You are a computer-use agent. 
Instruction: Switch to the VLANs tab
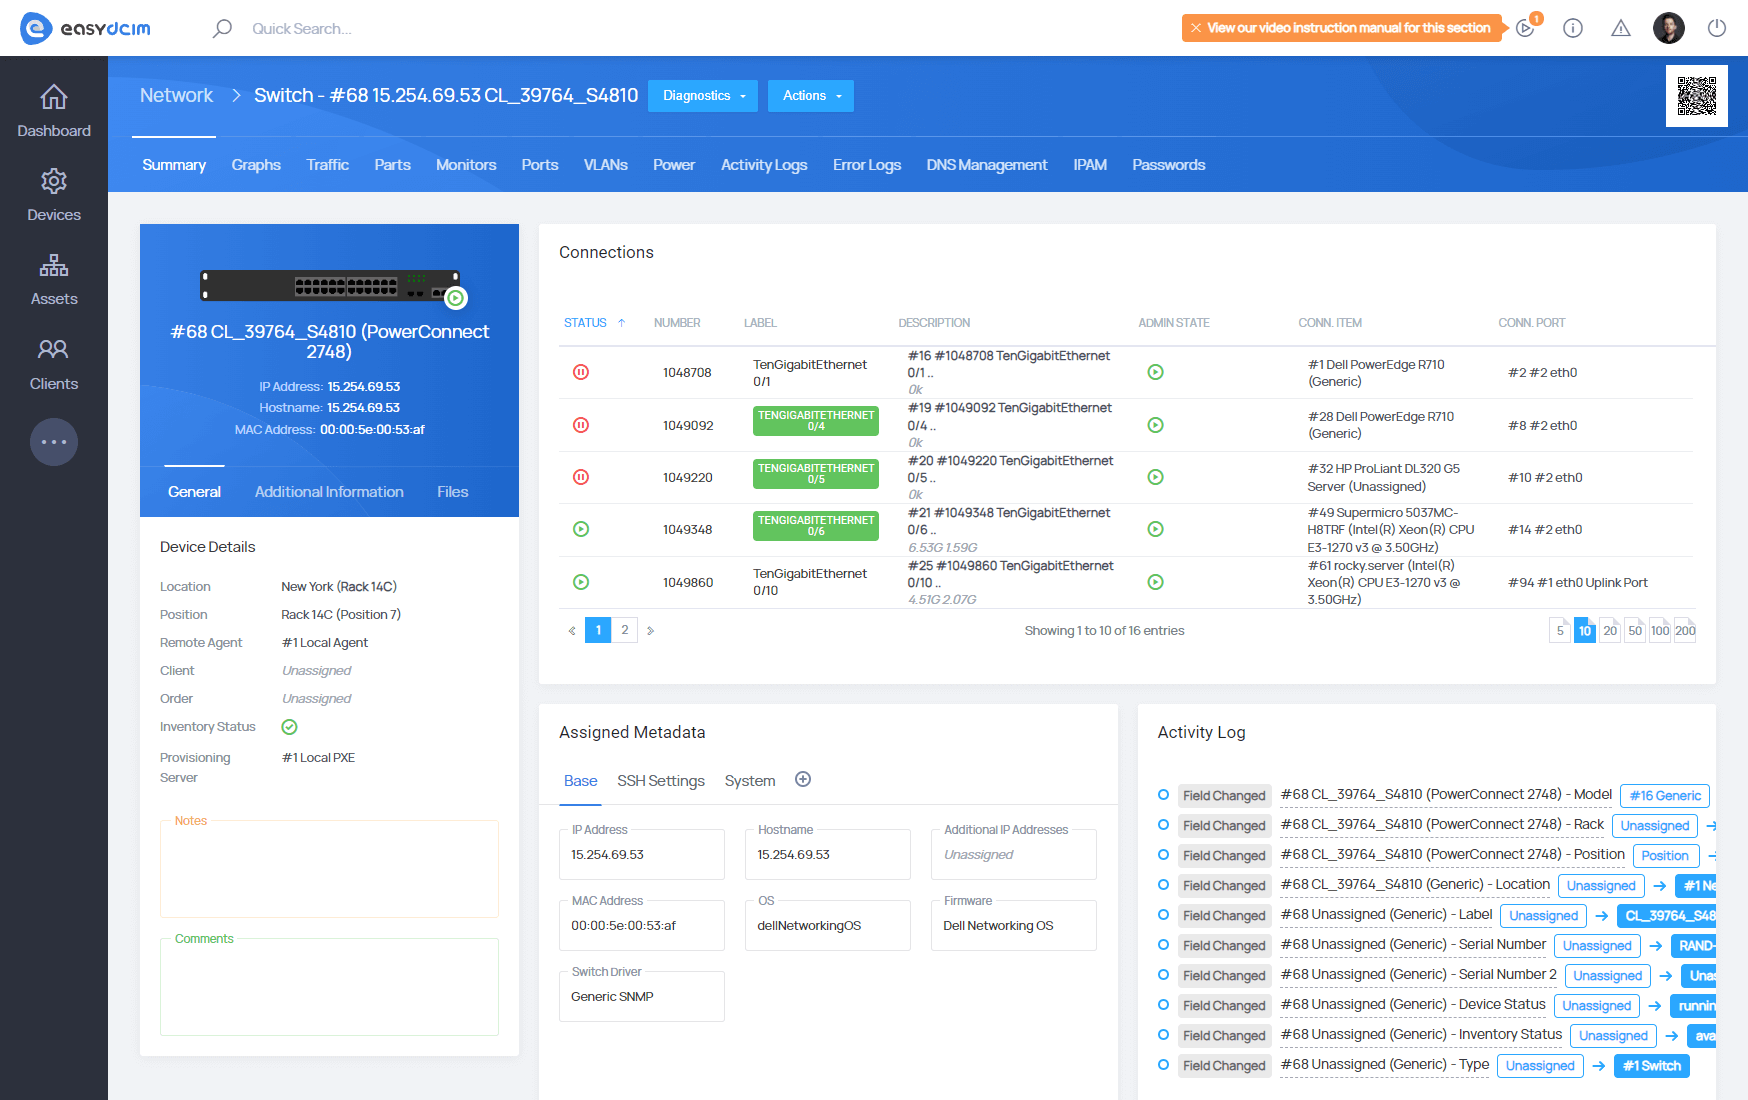point(605,165)
